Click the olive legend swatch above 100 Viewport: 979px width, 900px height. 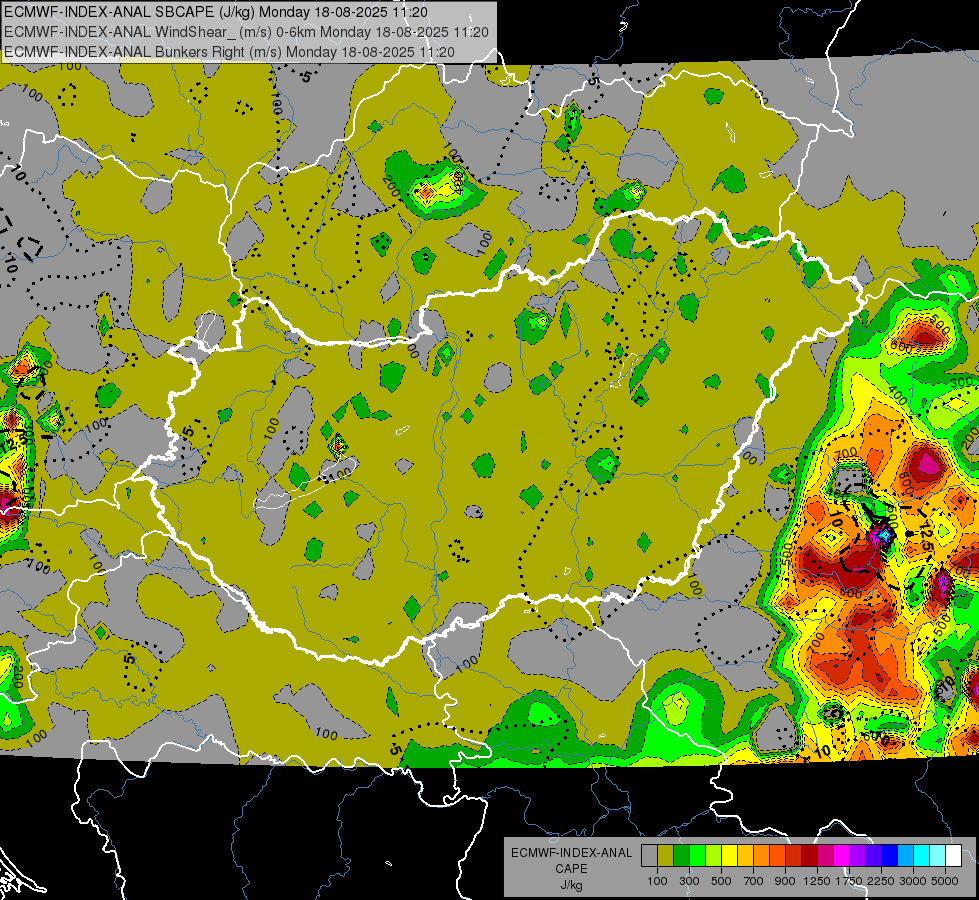tap(666, 855)
